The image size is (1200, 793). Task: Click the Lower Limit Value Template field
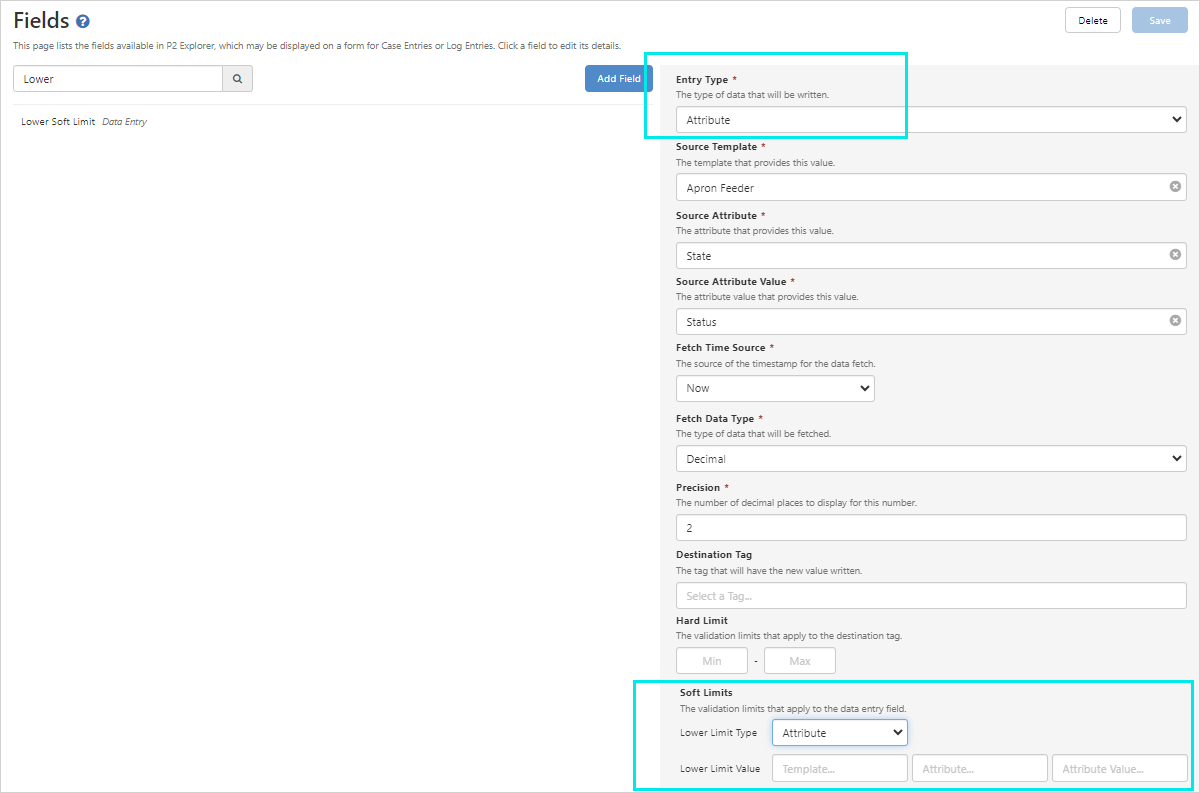[839, 769]
